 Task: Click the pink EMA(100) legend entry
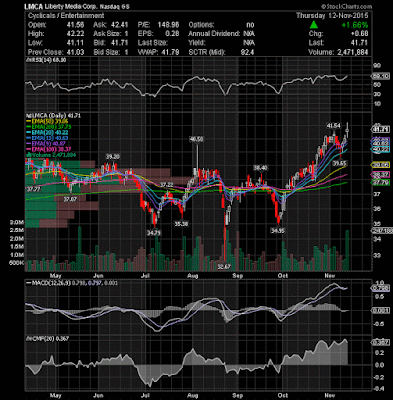click(49, 149)
